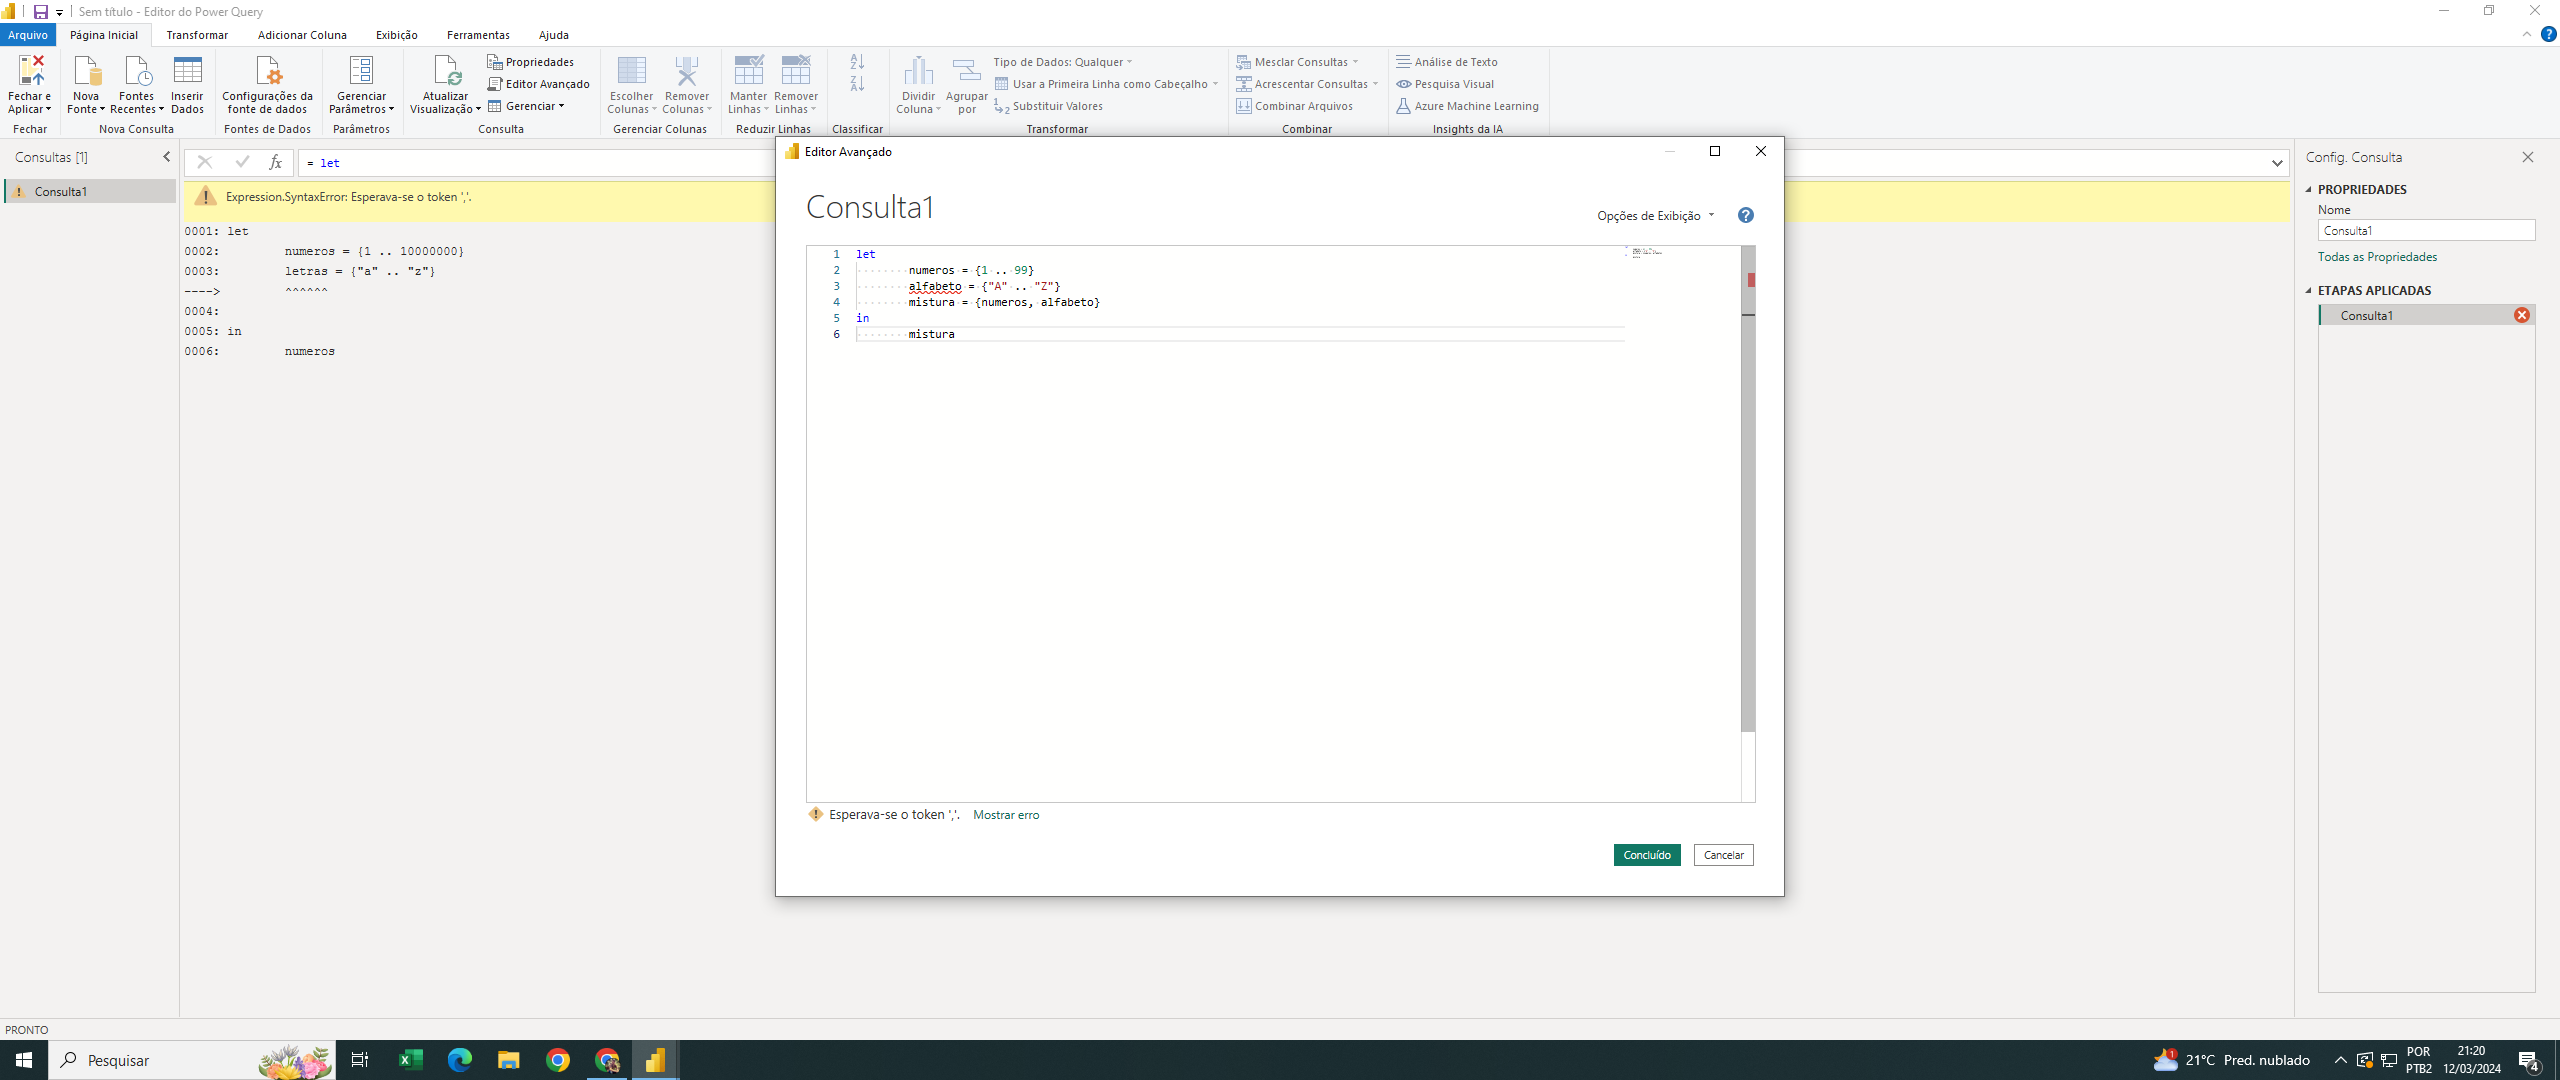This screenshot has width=2560, height=1080.
Task: Switch to Transformar tab
Action: tap(197, 35)
